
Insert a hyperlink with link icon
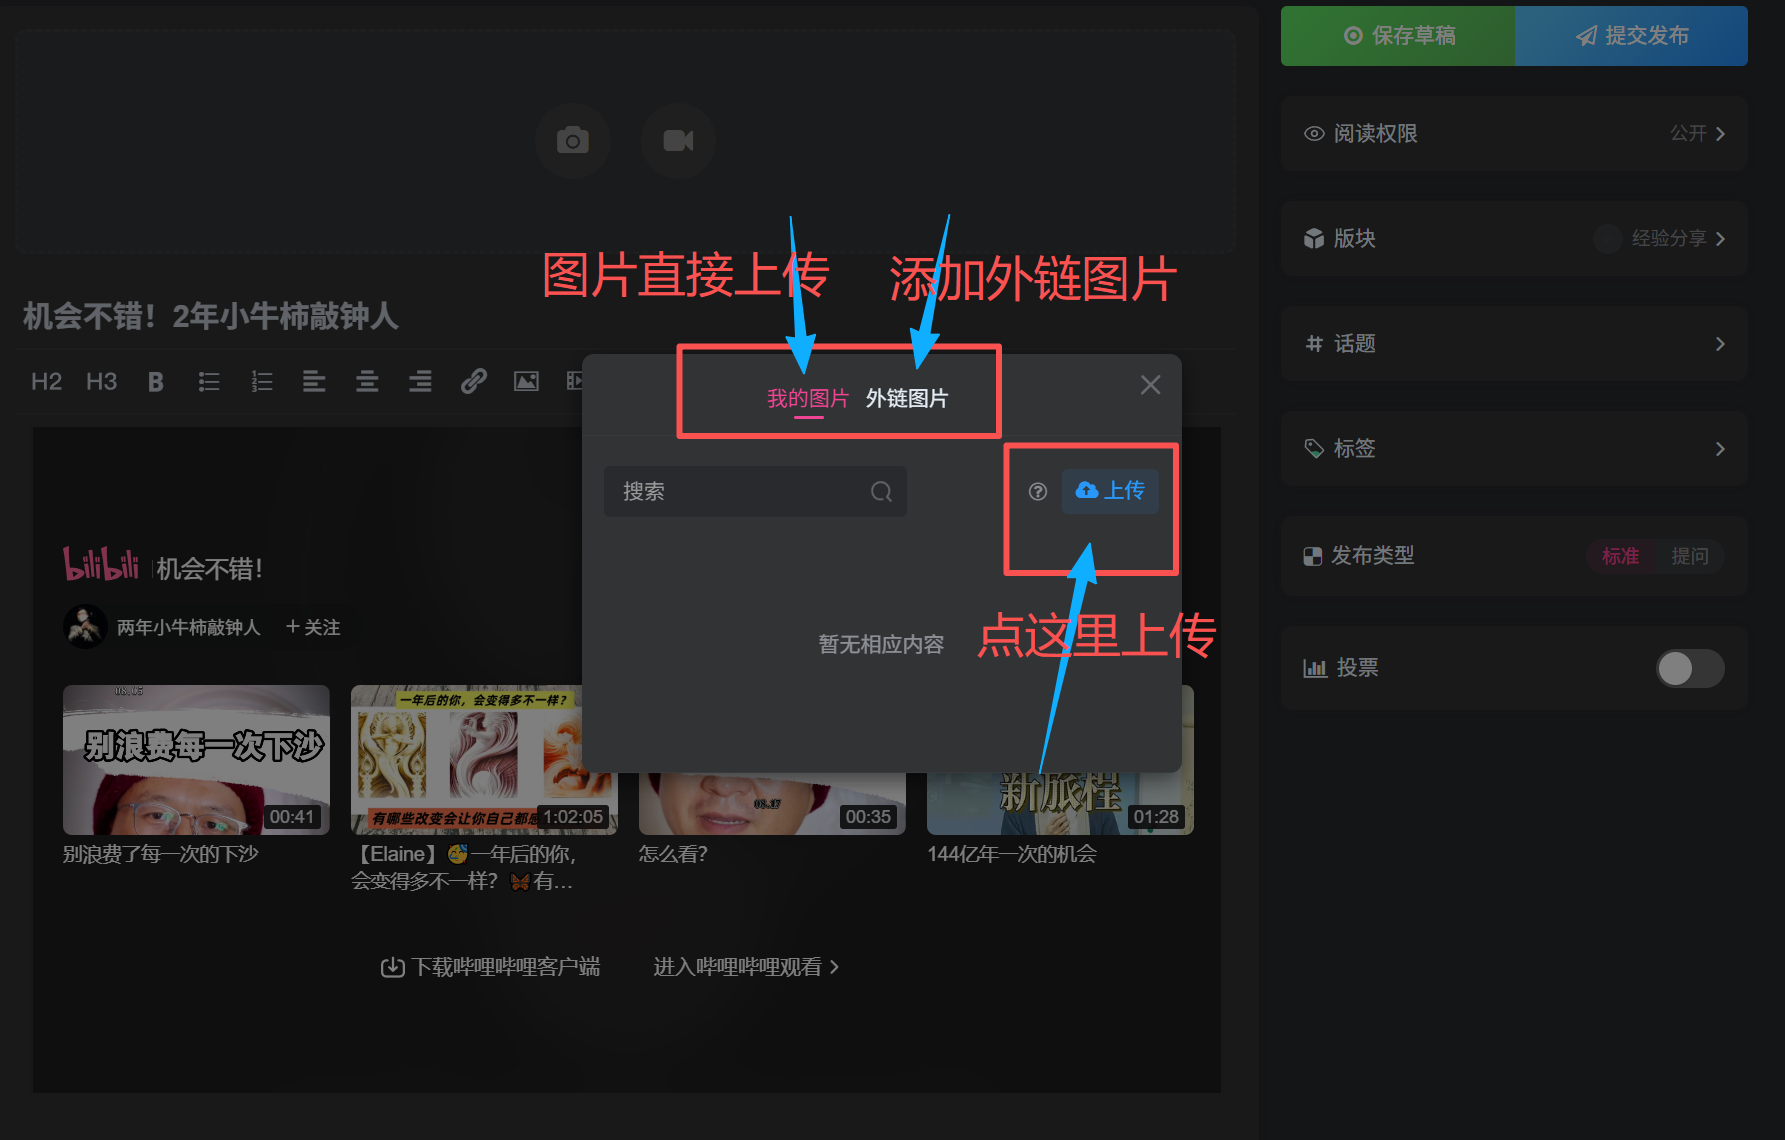tap(473, 381)
